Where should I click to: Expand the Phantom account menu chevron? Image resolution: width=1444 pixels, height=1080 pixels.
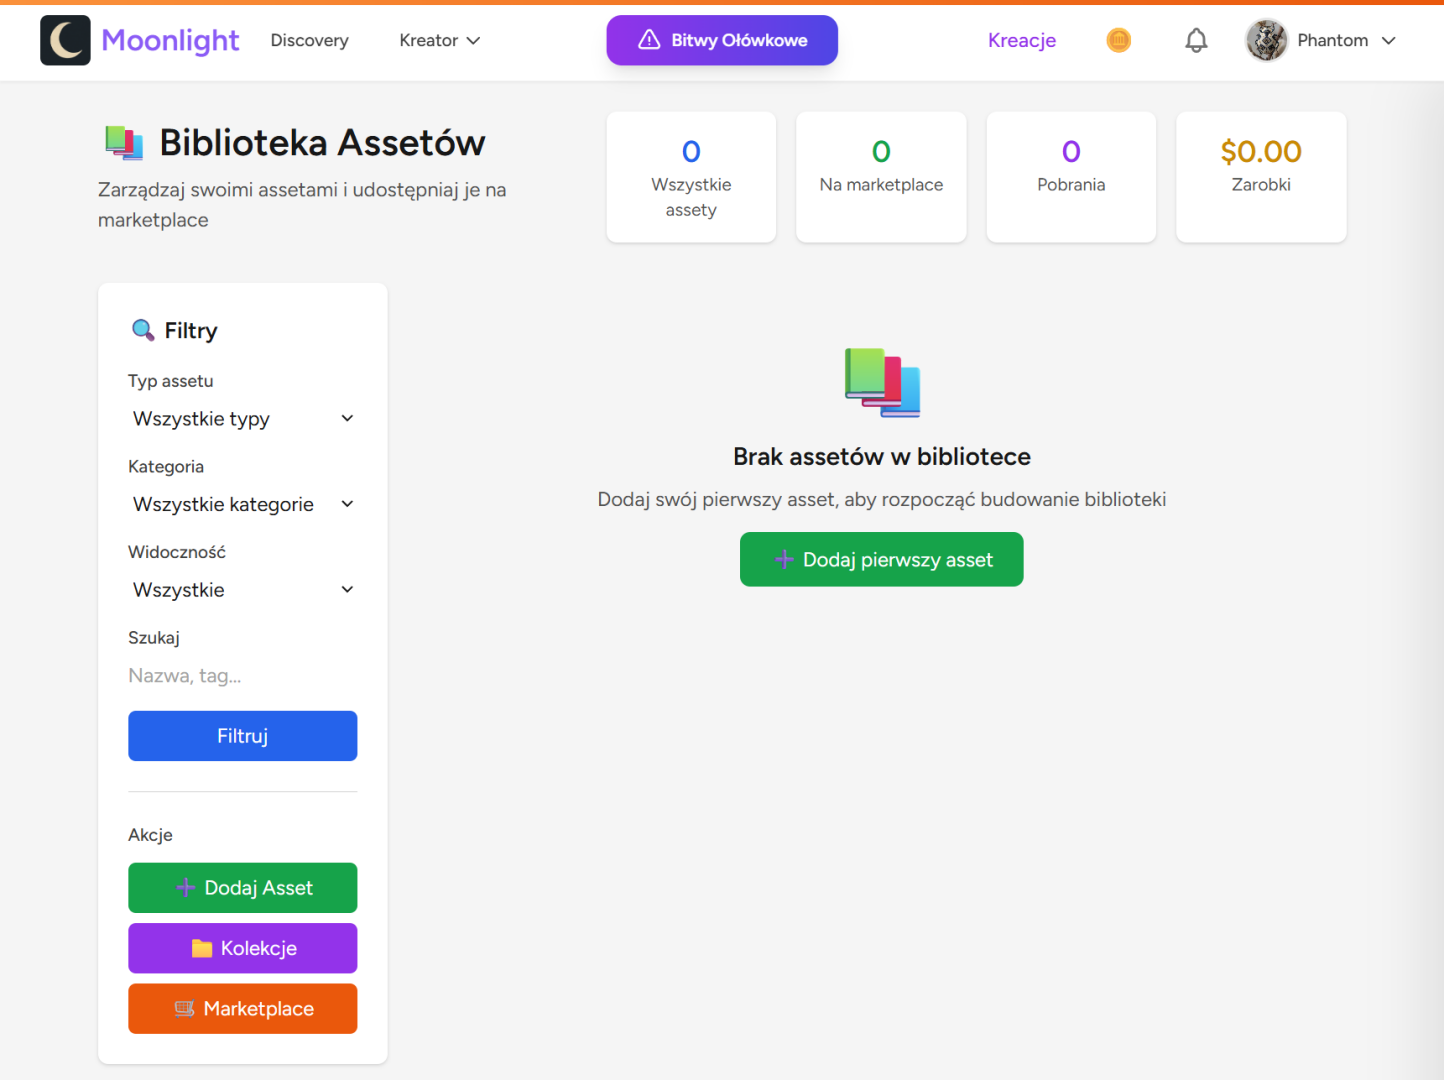1388,41
